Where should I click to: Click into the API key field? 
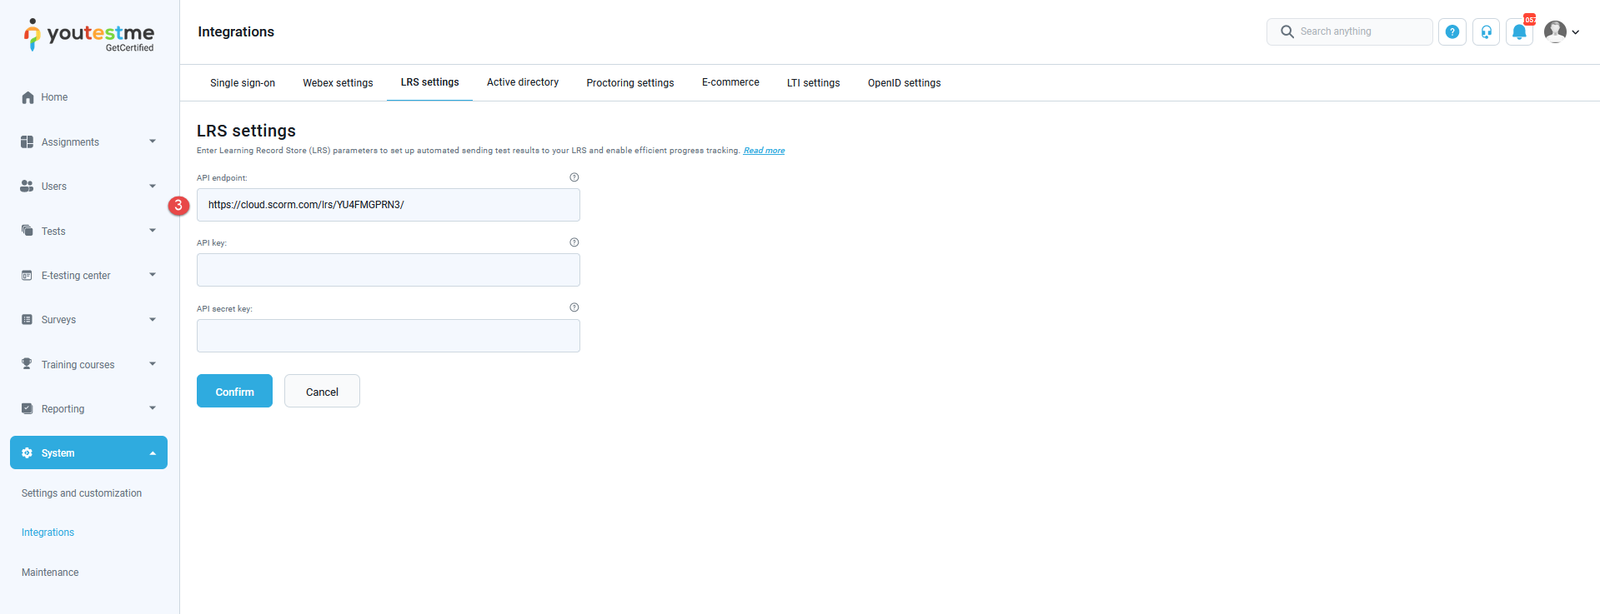pos(388,270)
